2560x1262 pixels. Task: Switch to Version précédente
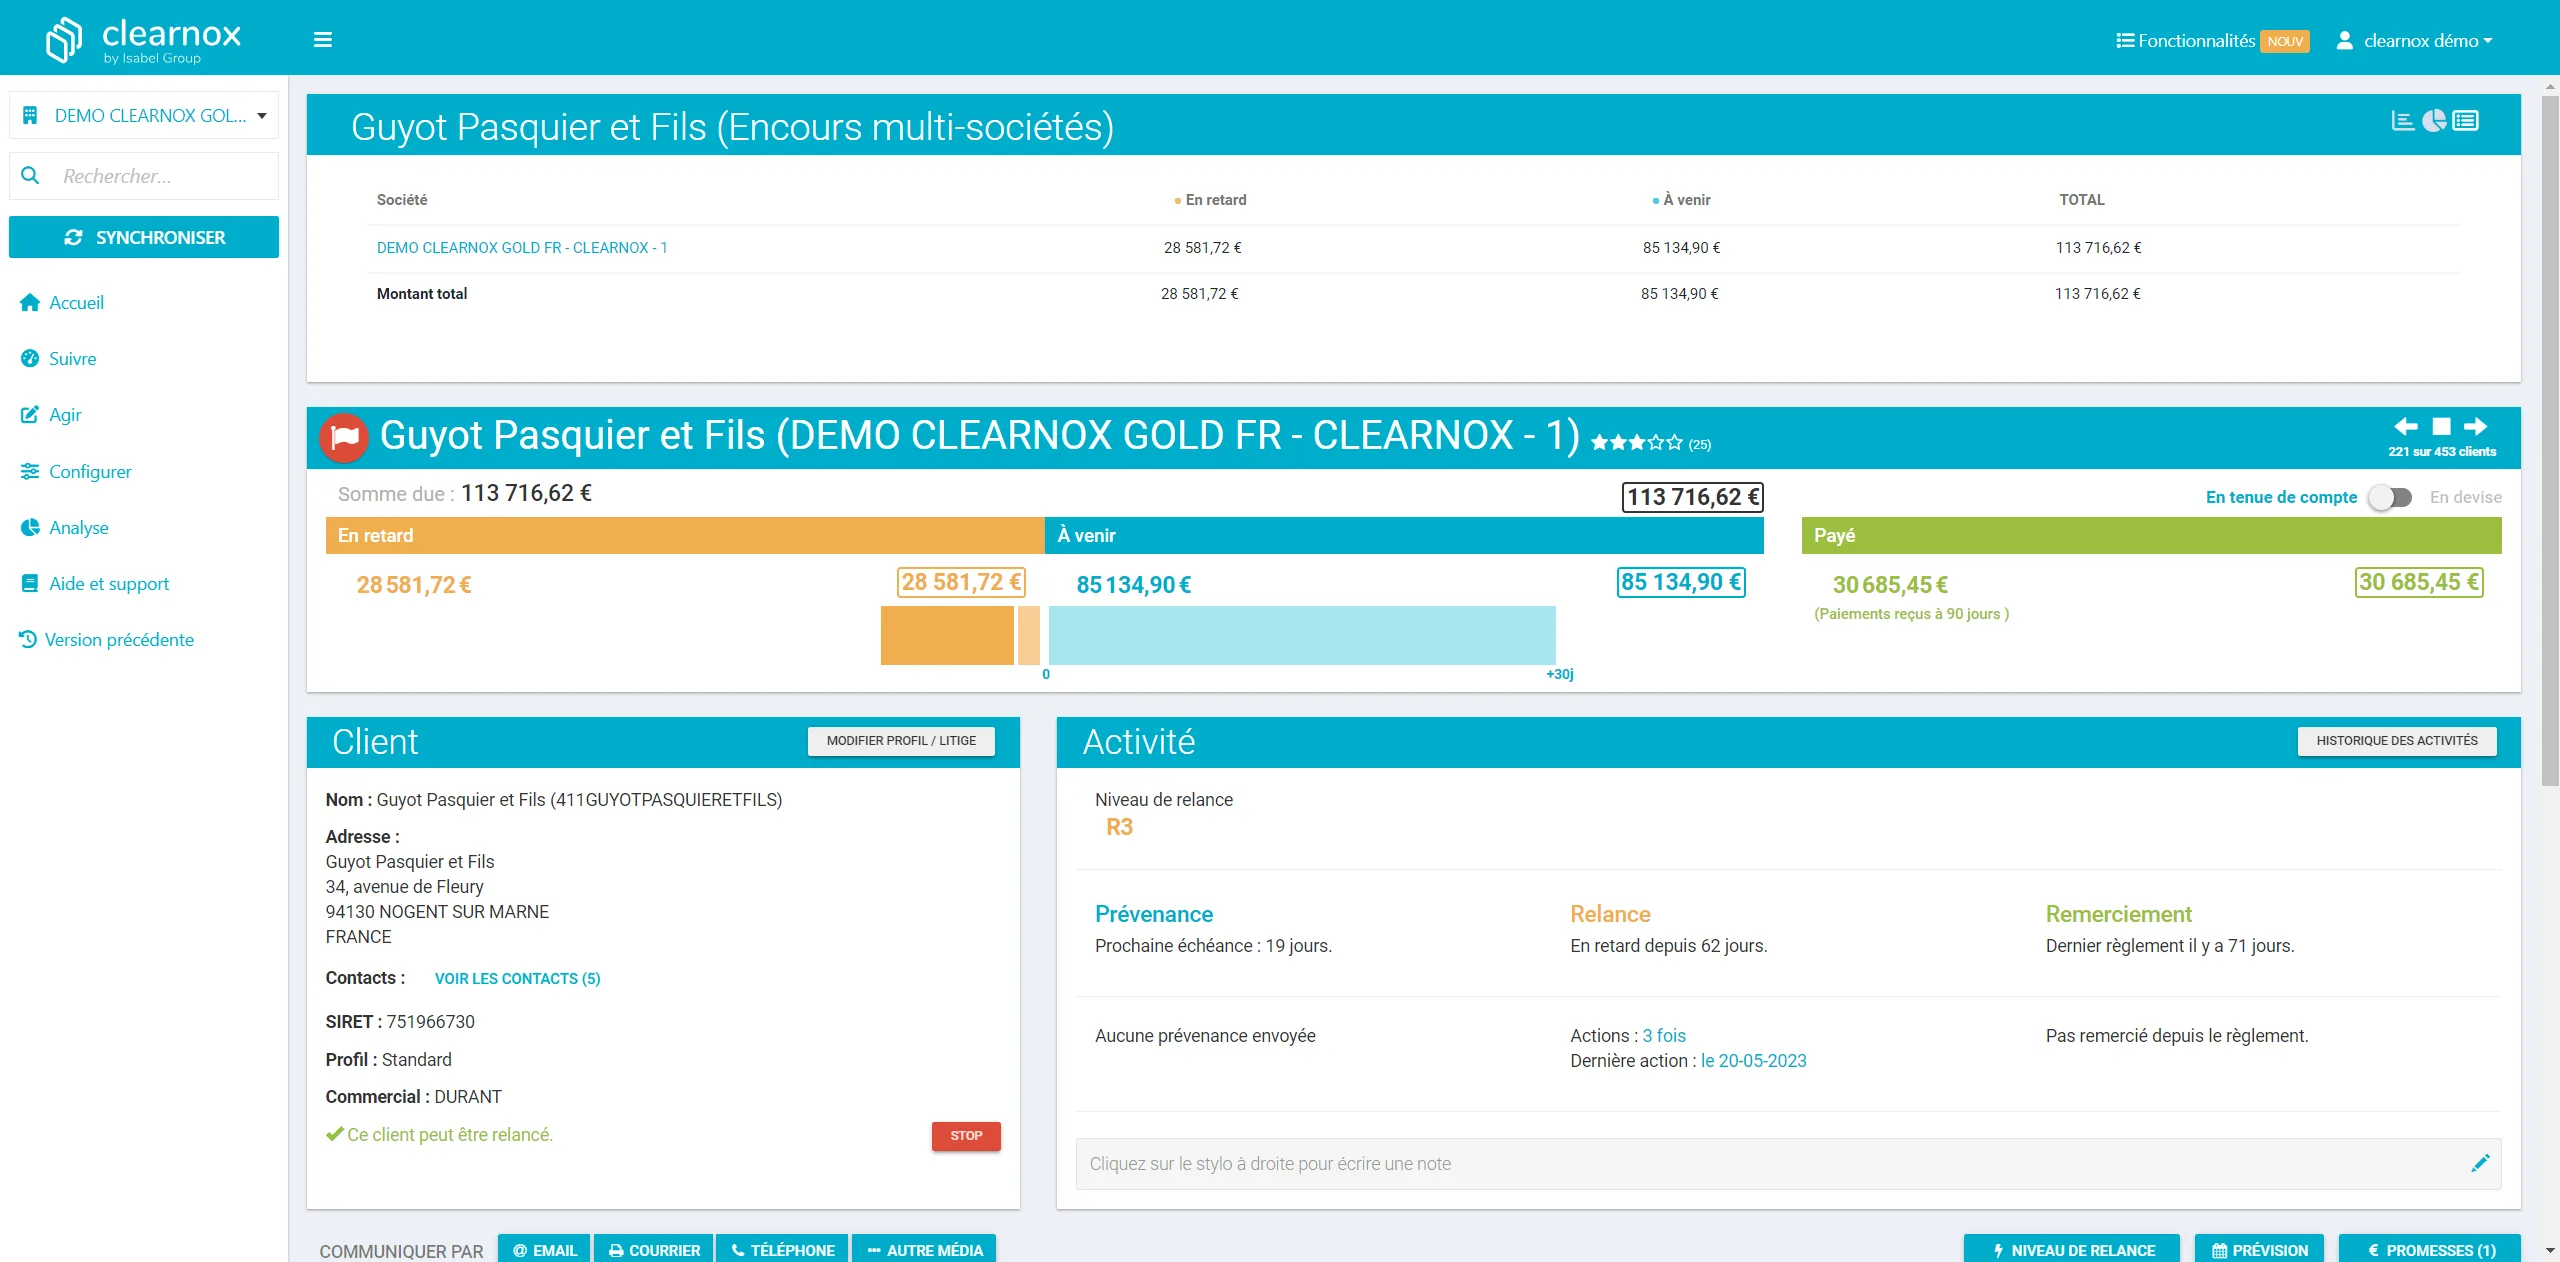pos(106,640)
